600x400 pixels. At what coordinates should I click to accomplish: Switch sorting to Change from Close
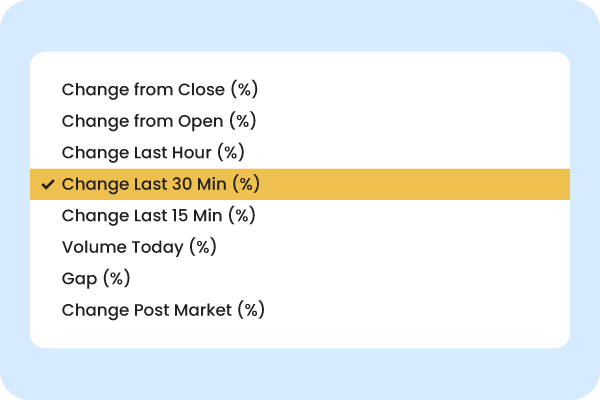[160, 89]
